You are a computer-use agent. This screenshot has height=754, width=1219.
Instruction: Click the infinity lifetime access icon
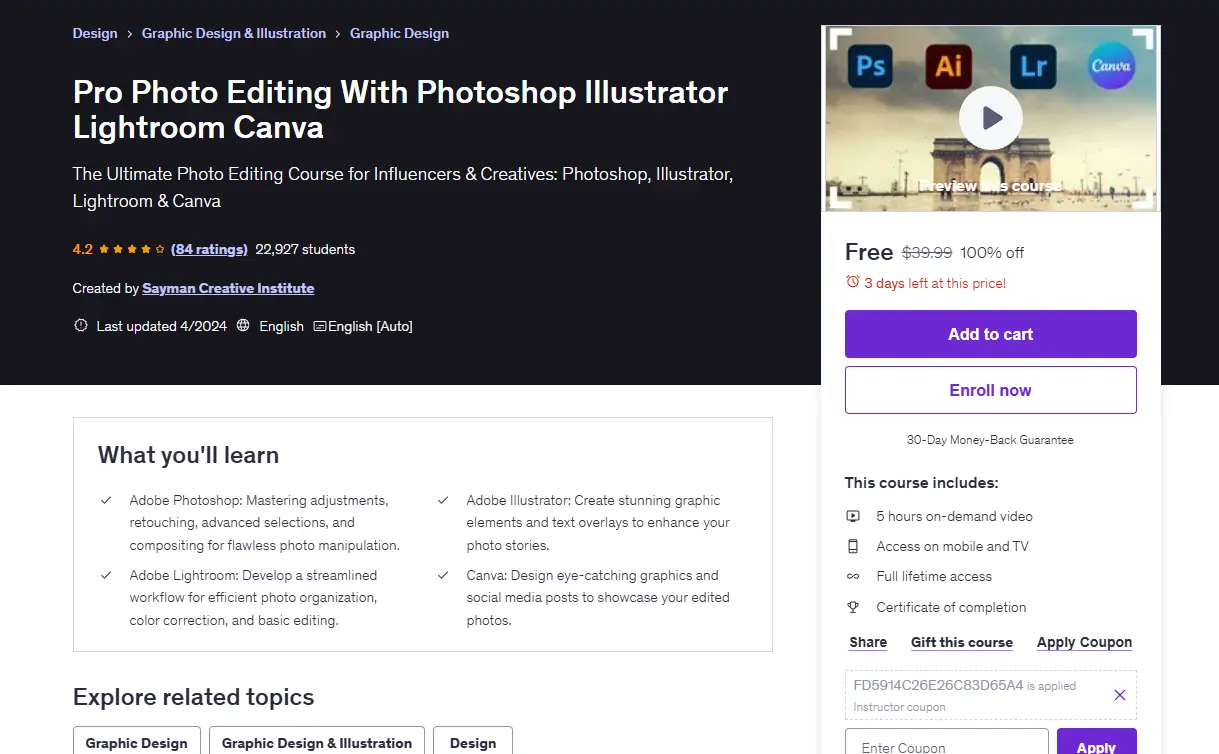coord(853,577)
